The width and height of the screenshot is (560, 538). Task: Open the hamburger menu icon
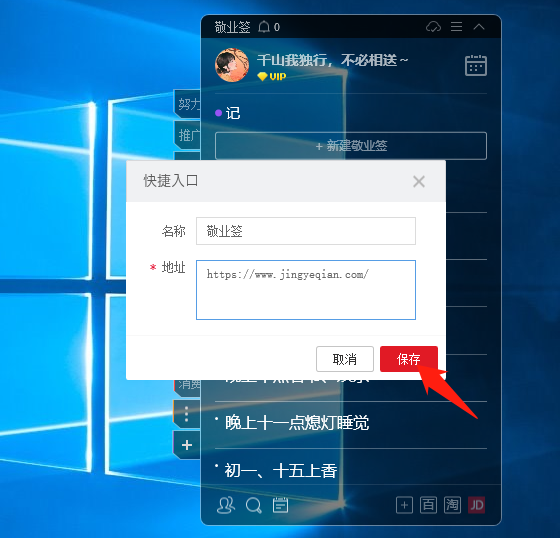(456, 26)
